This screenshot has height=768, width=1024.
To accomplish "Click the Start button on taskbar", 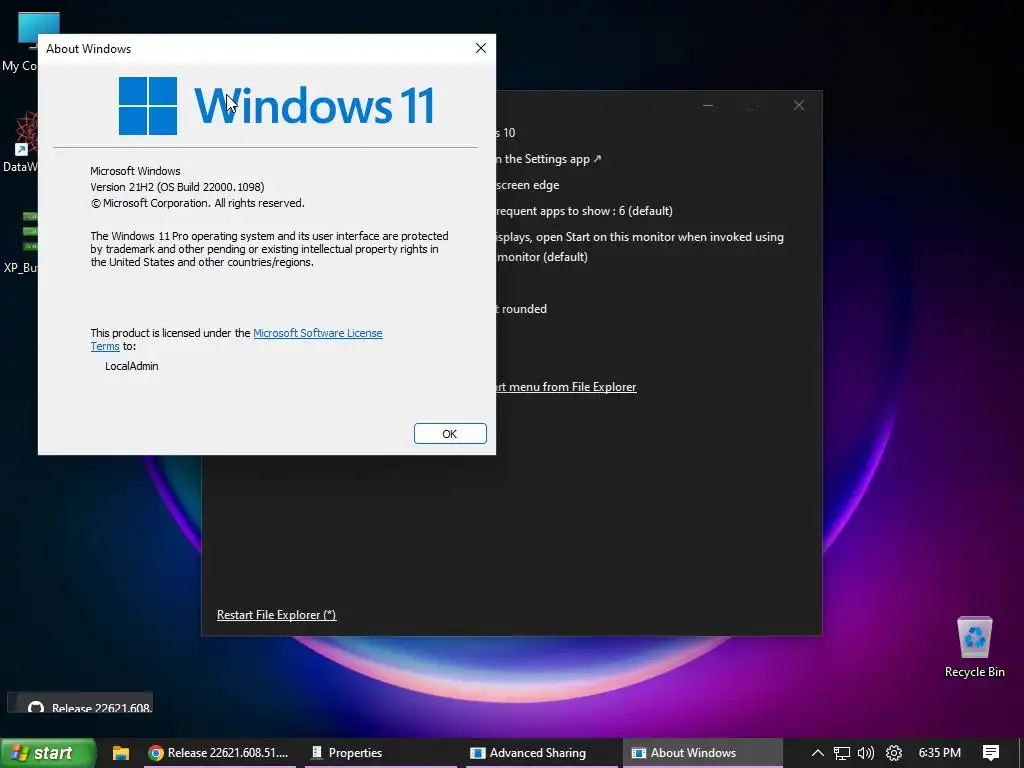I will pyautogui.click(x=48, y=753).
